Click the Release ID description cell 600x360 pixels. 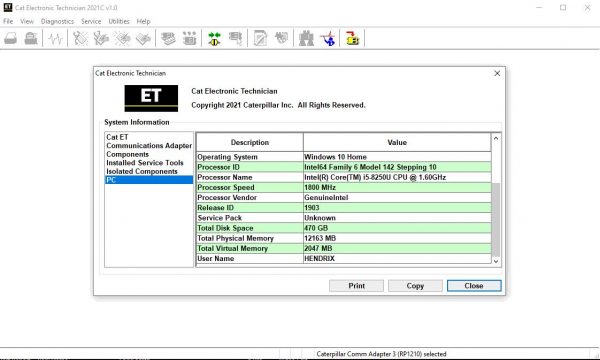pyautogui.click(x=250, y=208)
